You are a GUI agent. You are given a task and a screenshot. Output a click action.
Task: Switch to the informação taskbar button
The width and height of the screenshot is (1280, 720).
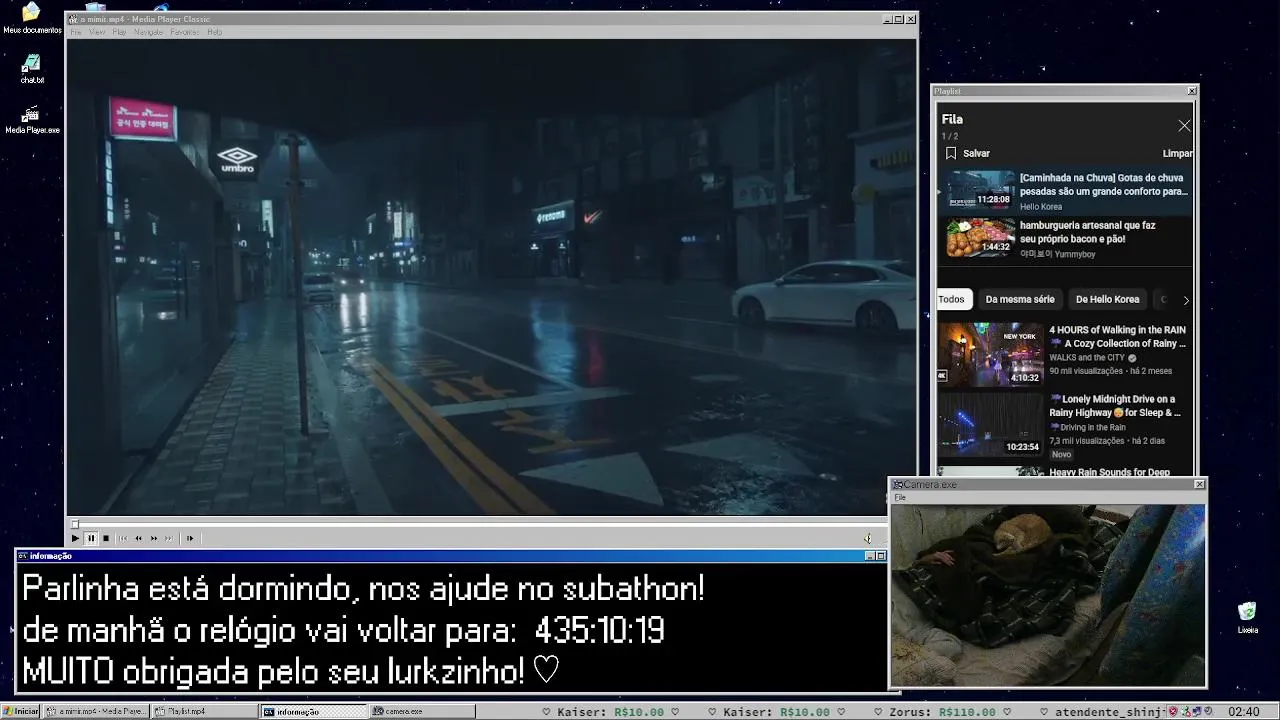point(314,711)
